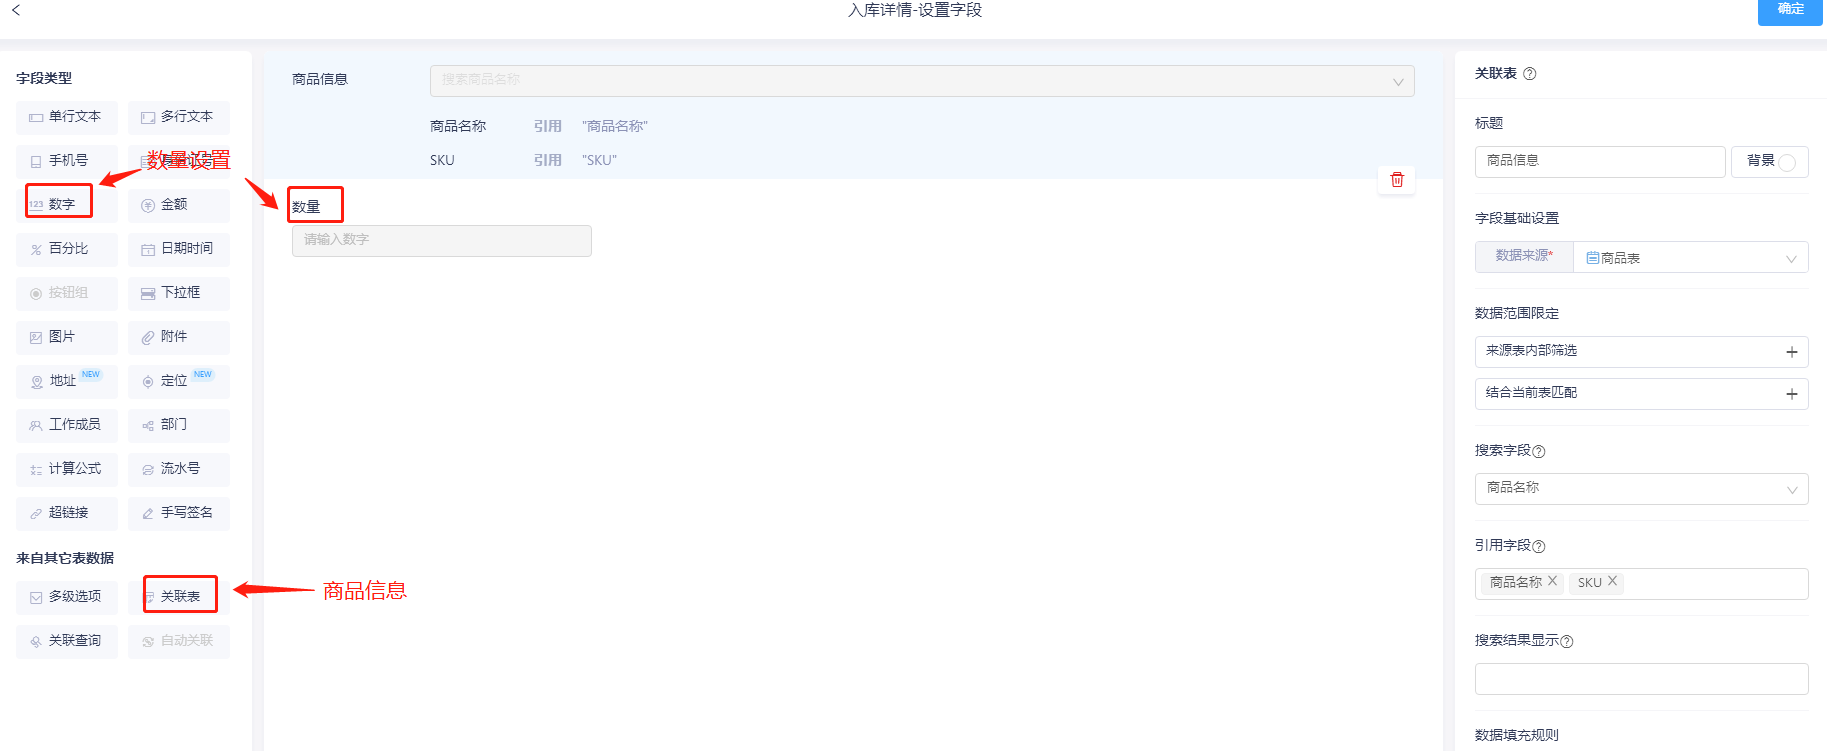Screen dimensions: 1827x751
Task: Choose the 日期时间 field type
Action: click(179, 249)
